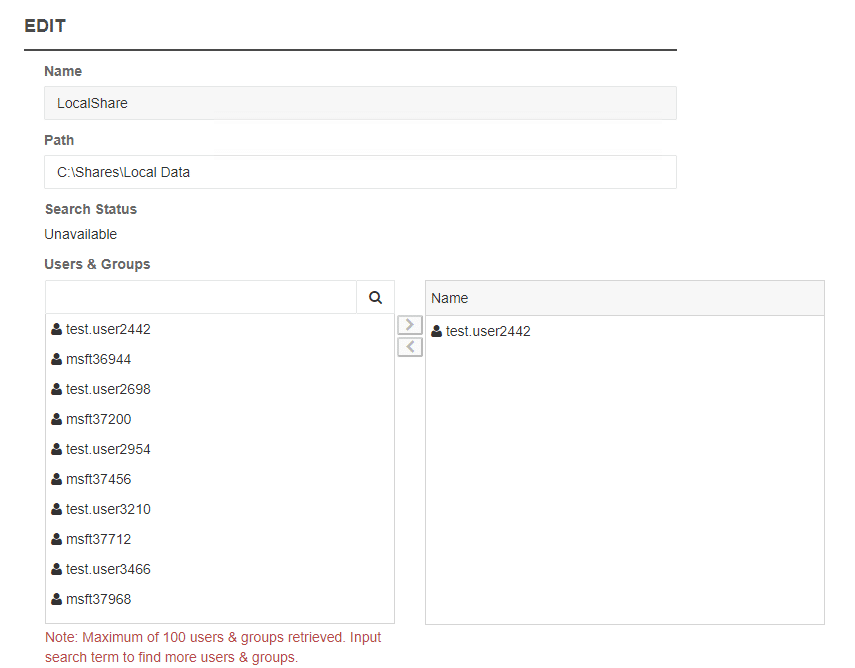Click the move left arrow button
Image resolution: width=855 pixels, height=668 pixels.
point(410,347)
